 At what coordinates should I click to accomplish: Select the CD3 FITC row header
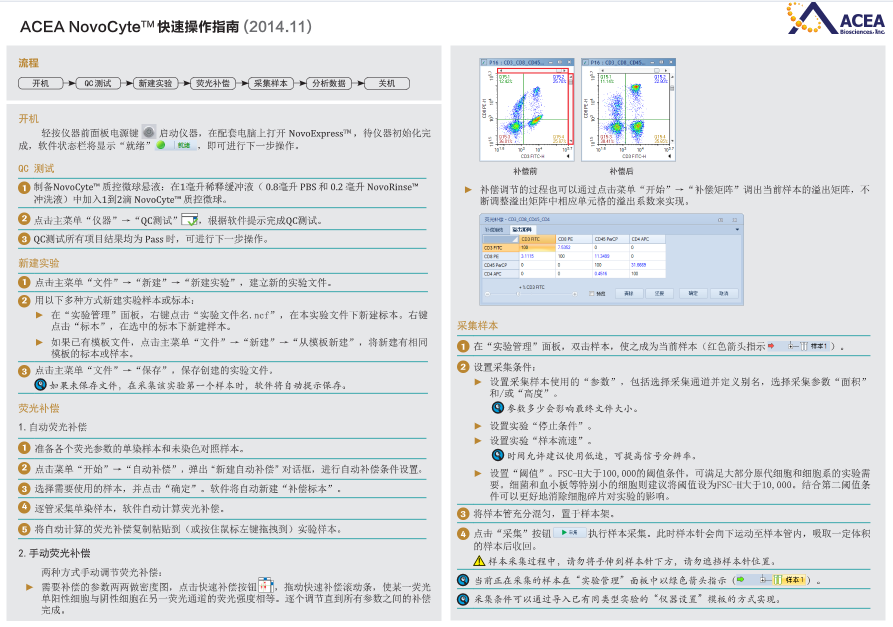click(501, 248)
